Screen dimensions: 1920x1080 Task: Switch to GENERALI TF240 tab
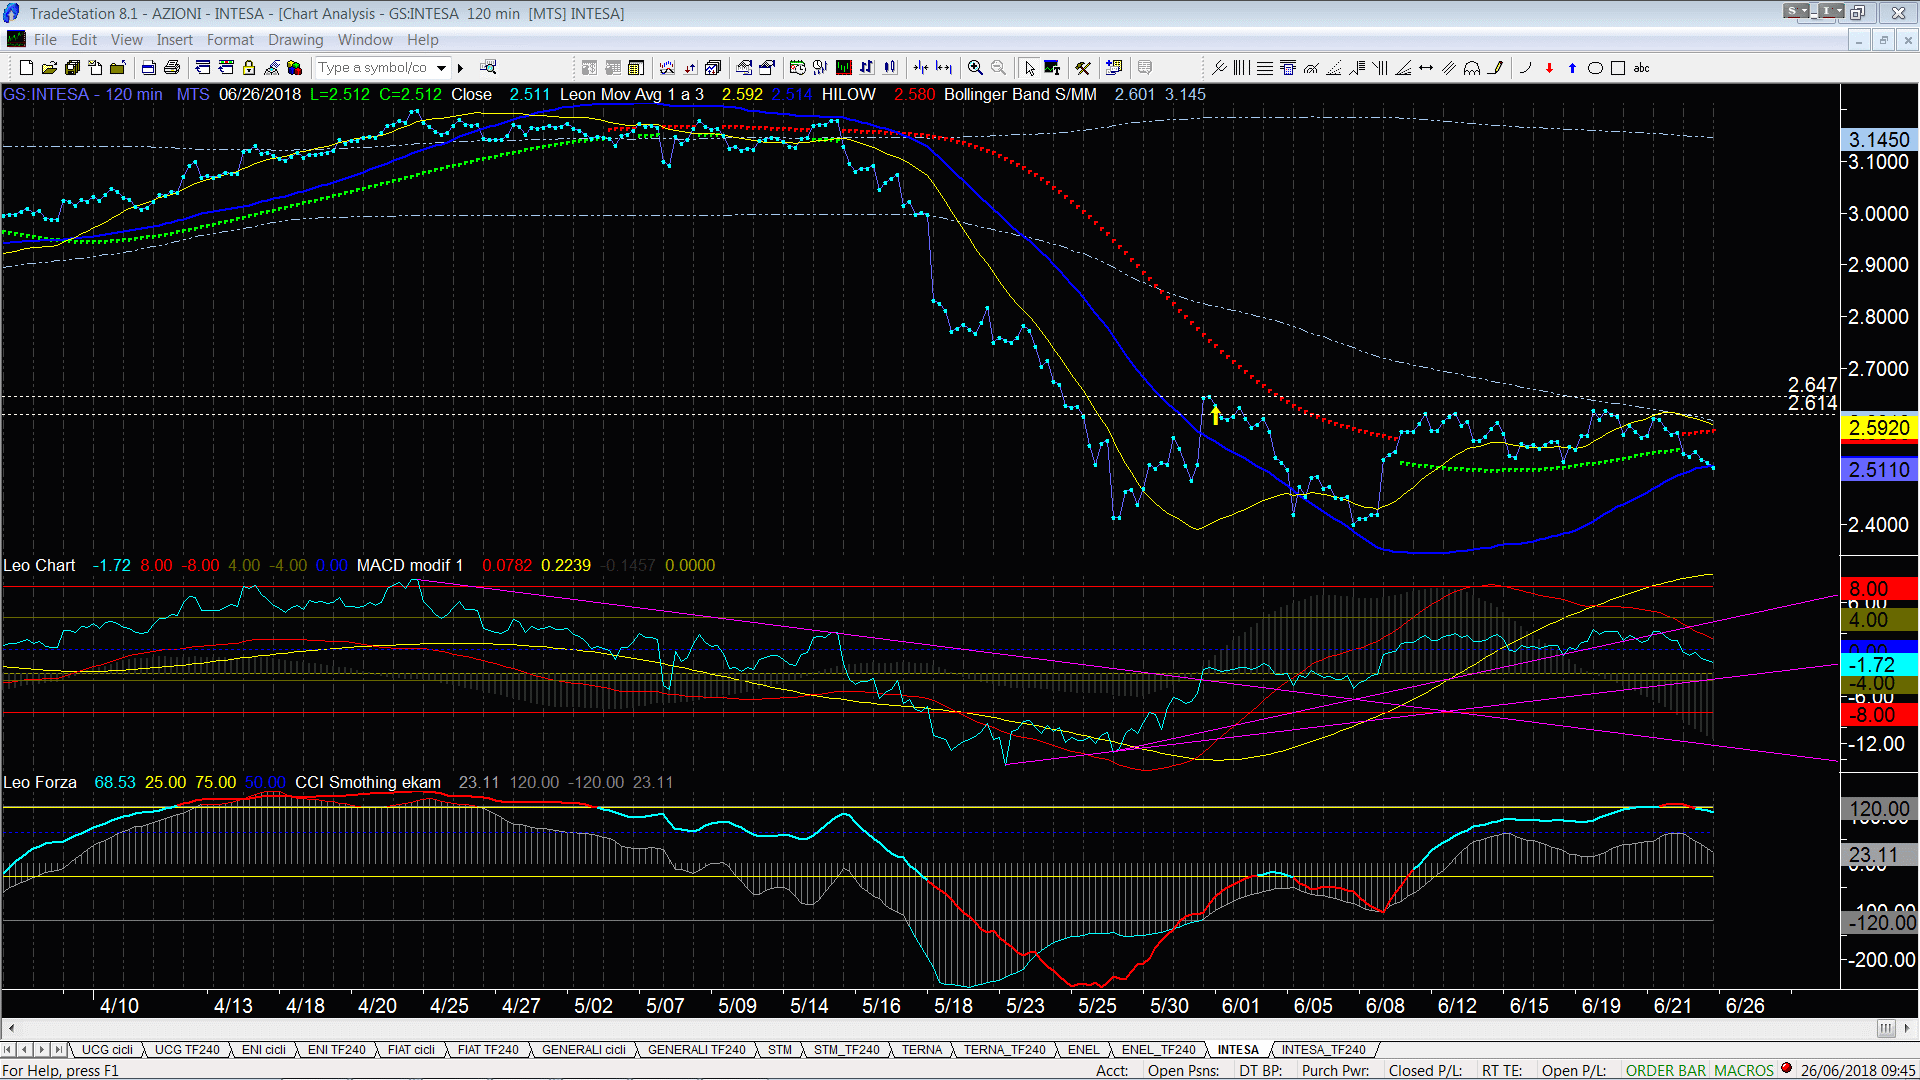click(x=696, y=1050)
